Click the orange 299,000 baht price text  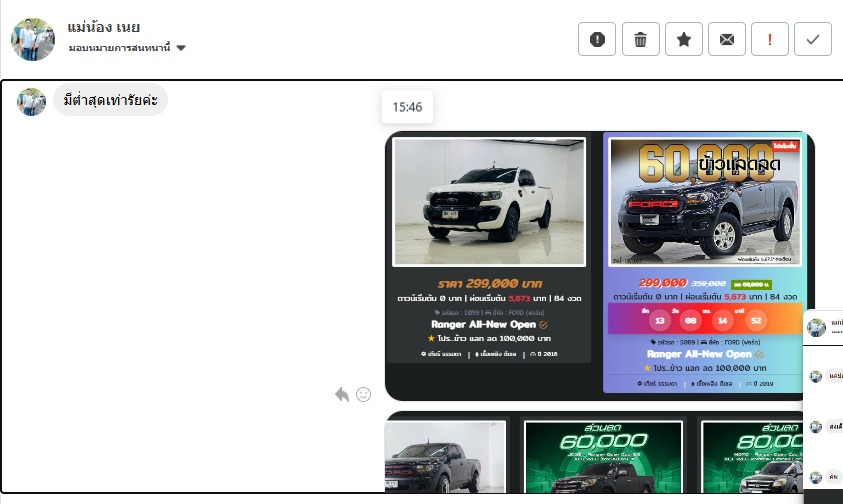tap(489, 283)
